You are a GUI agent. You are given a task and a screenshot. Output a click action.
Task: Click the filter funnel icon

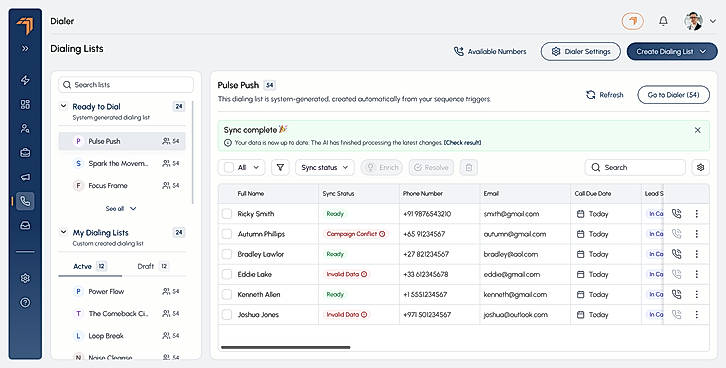pos(280,168)
